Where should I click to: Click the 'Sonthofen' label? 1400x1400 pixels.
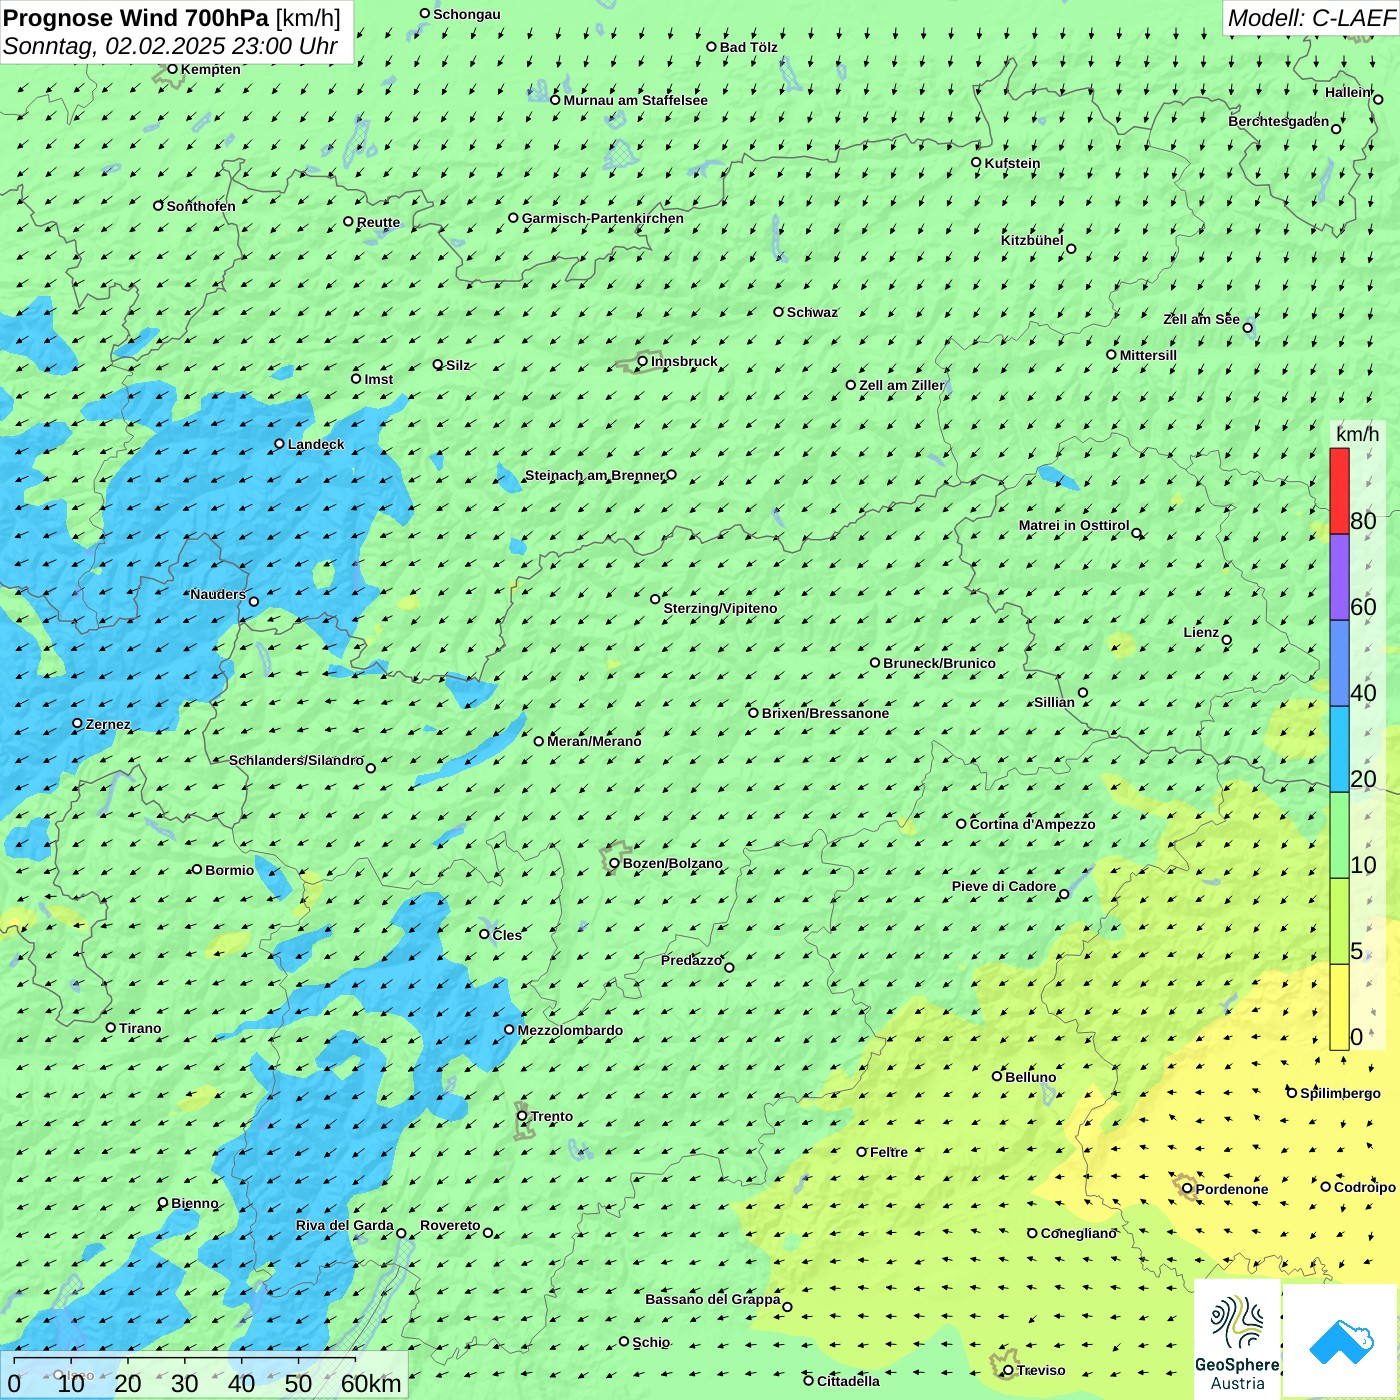[201, 206]
